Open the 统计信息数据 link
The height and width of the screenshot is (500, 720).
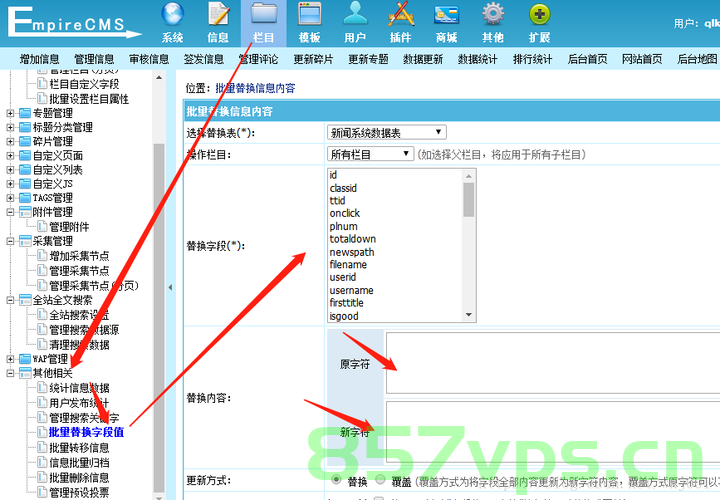(x=79, y=388)
